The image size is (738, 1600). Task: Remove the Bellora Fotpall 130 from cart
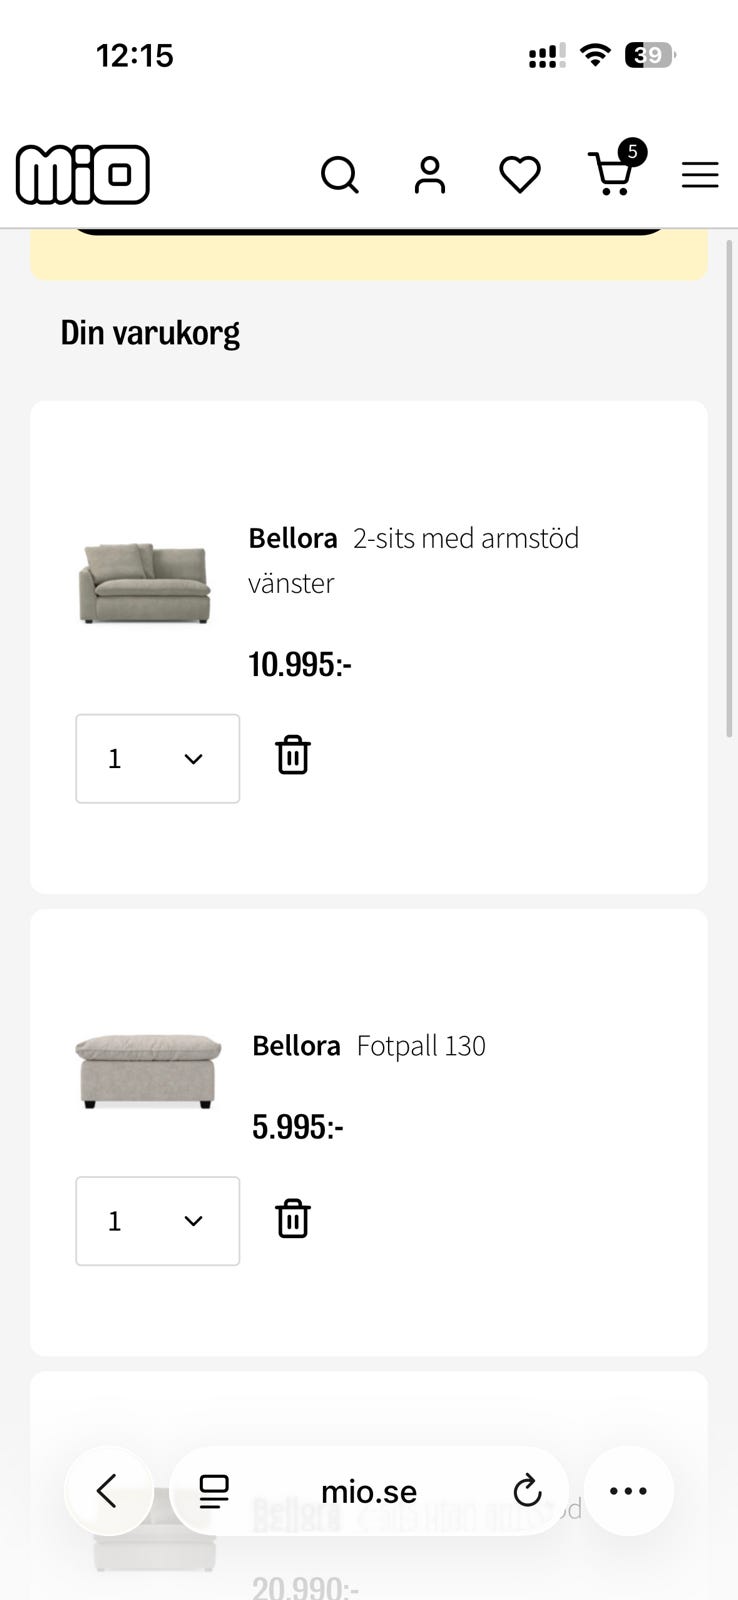click(x=293, y=1219)
